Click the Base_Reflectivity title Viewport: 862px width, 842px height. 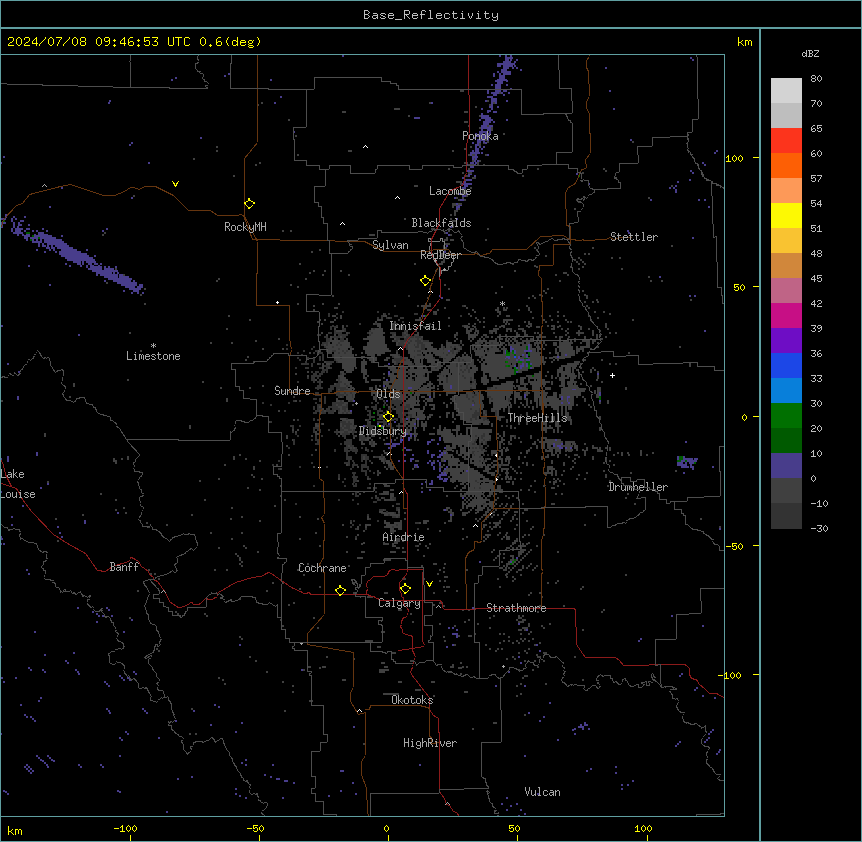coord(431,15)
